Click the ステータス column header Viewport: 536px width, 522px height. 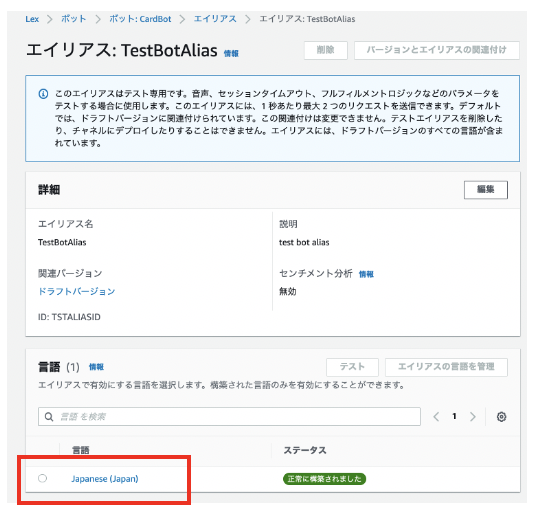(305, 450)
